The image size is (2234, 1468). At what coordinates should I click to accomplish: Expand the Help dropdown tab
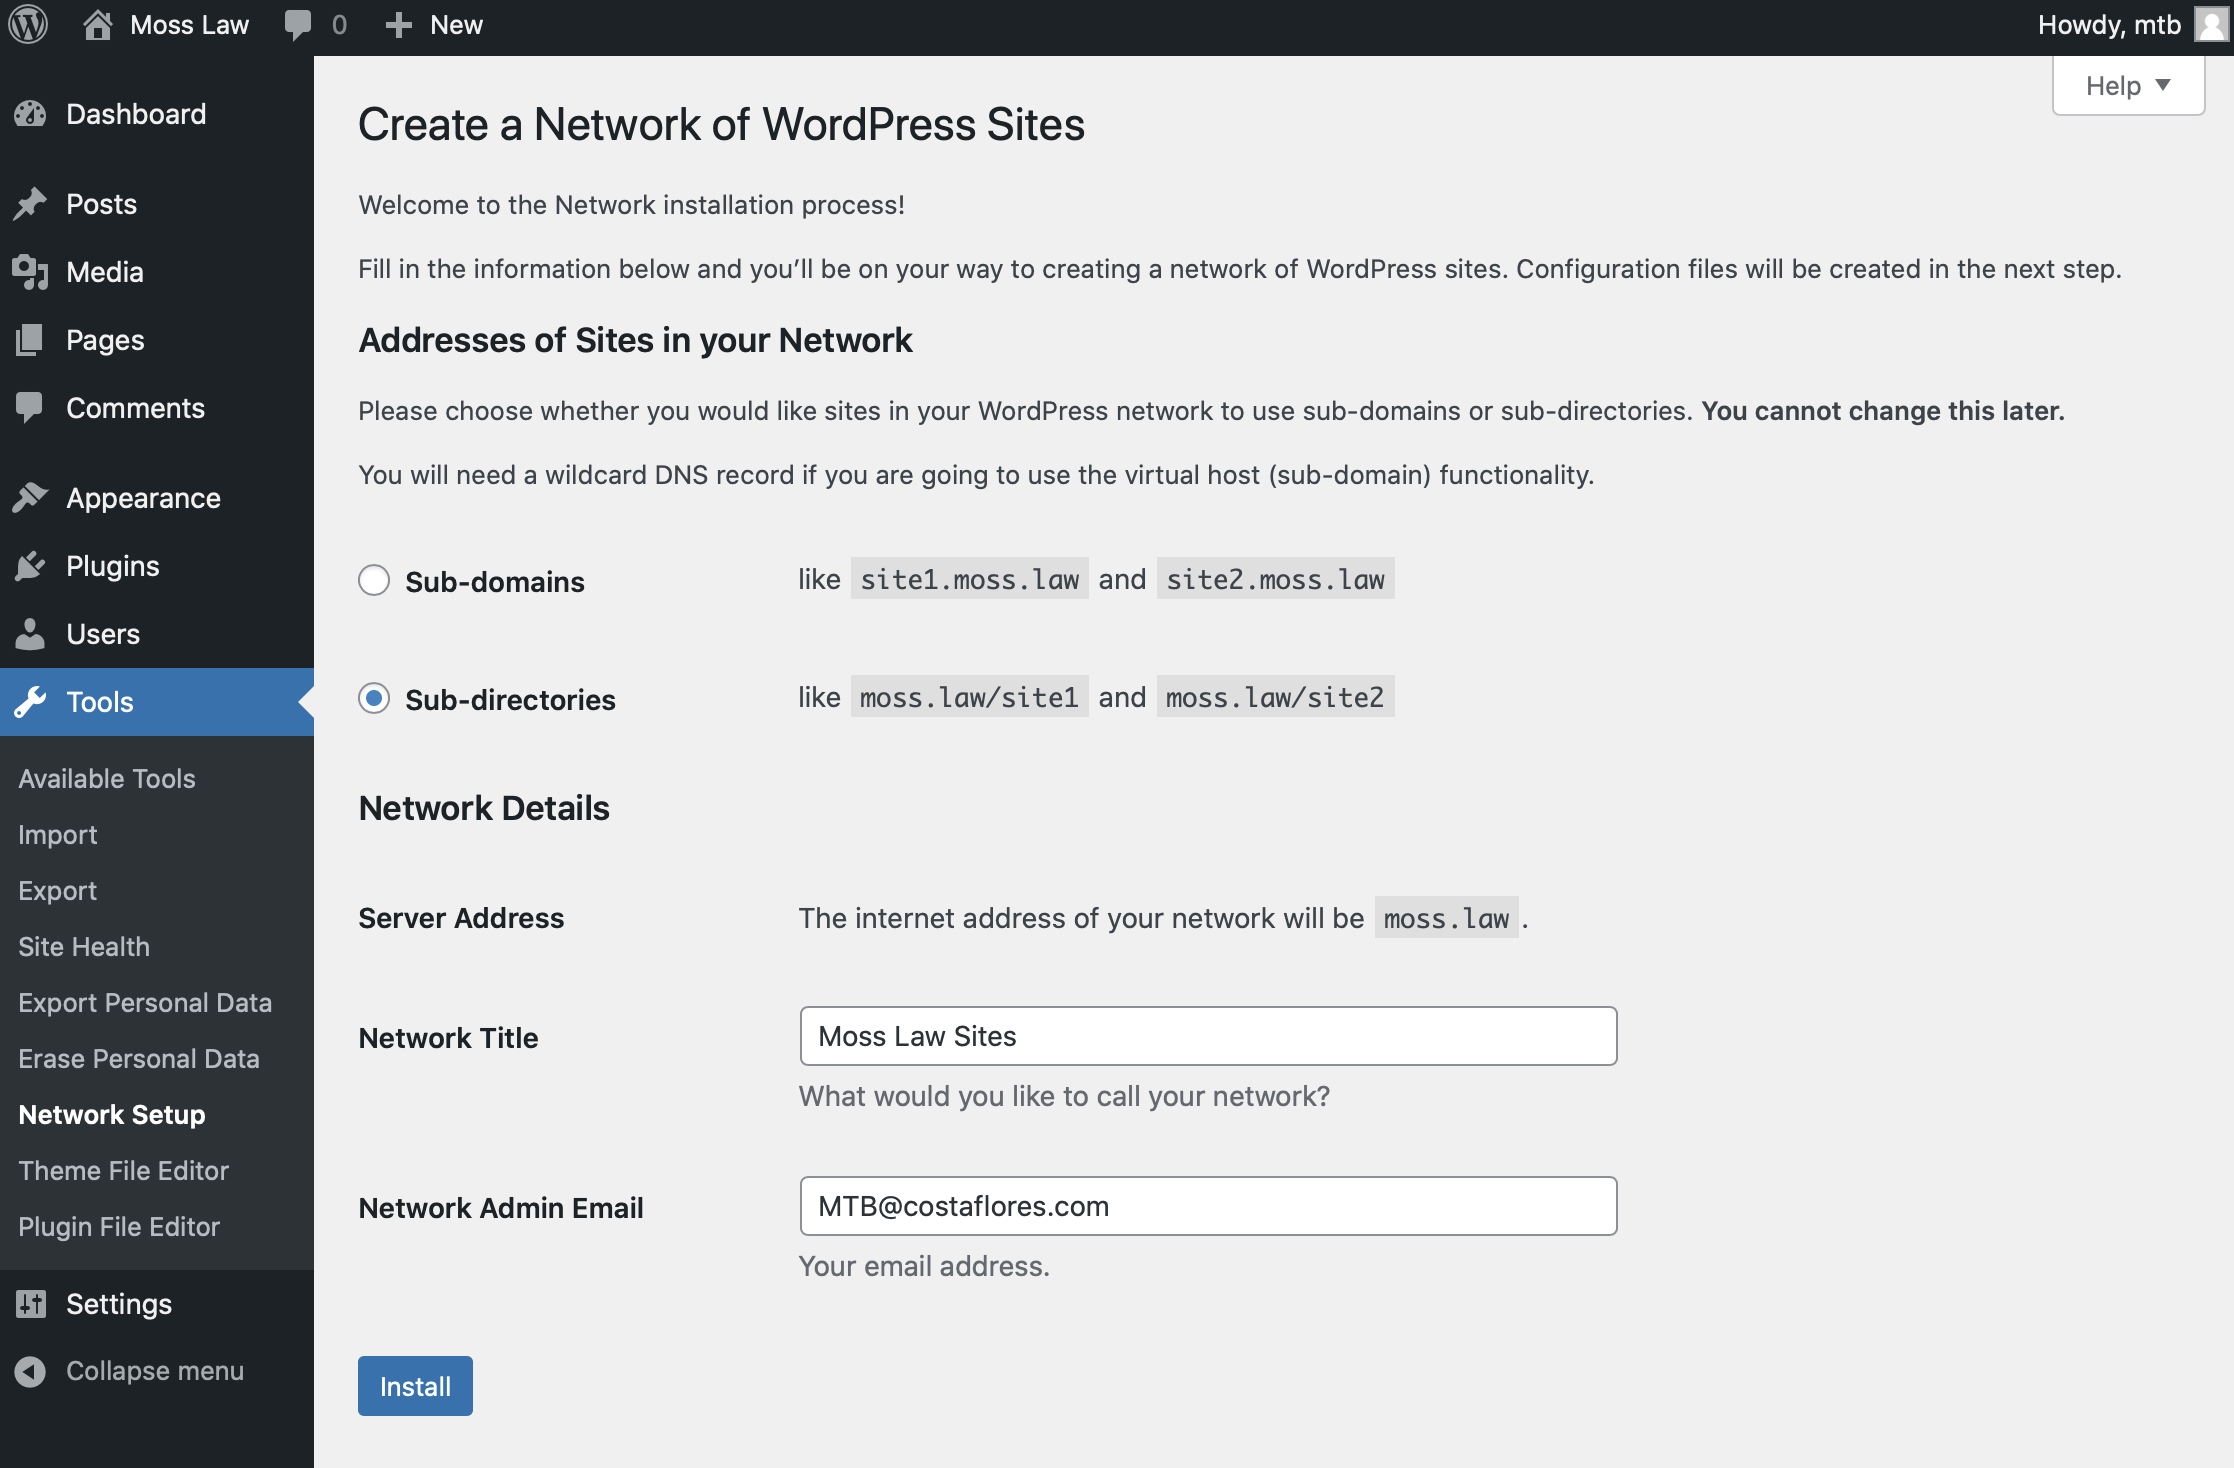click(x=2128, y=86)
